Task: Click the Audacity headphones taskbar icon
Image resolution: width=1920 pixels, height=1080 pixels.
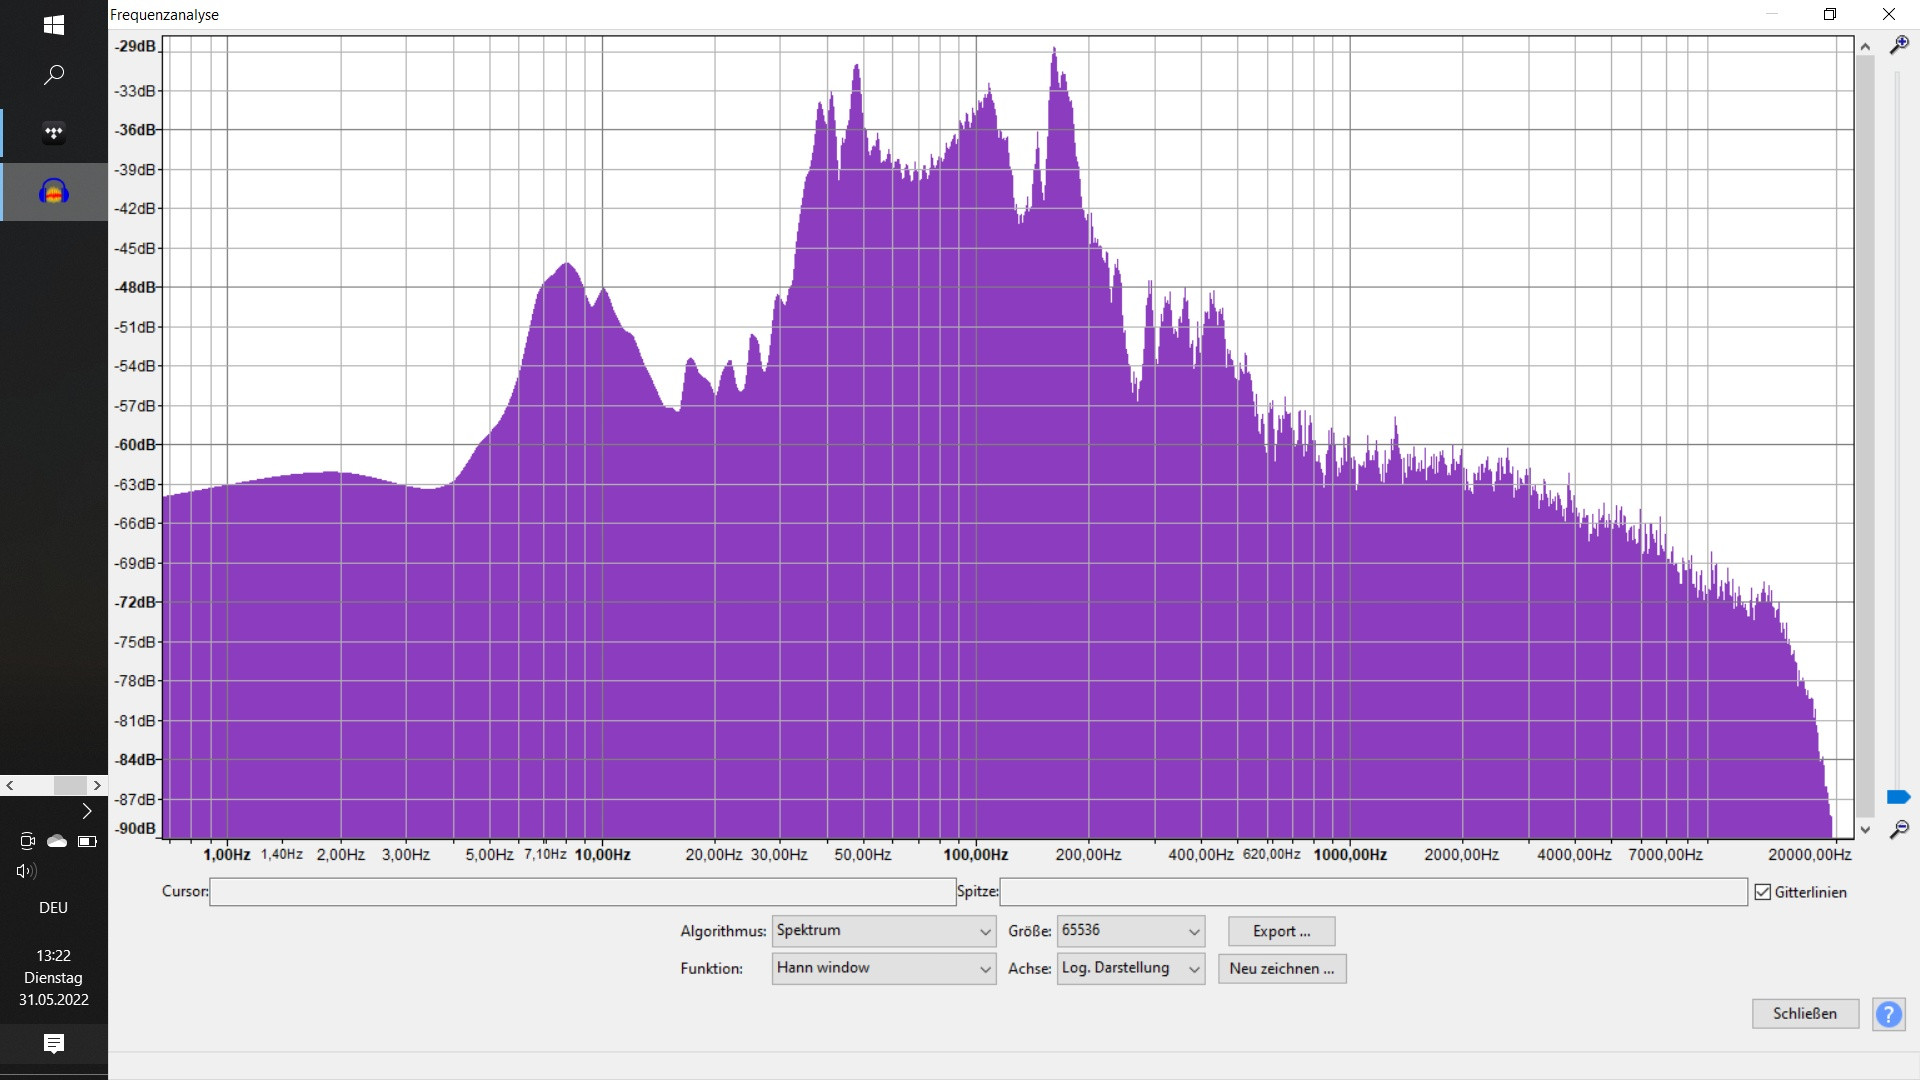Action: pos(54,192)
